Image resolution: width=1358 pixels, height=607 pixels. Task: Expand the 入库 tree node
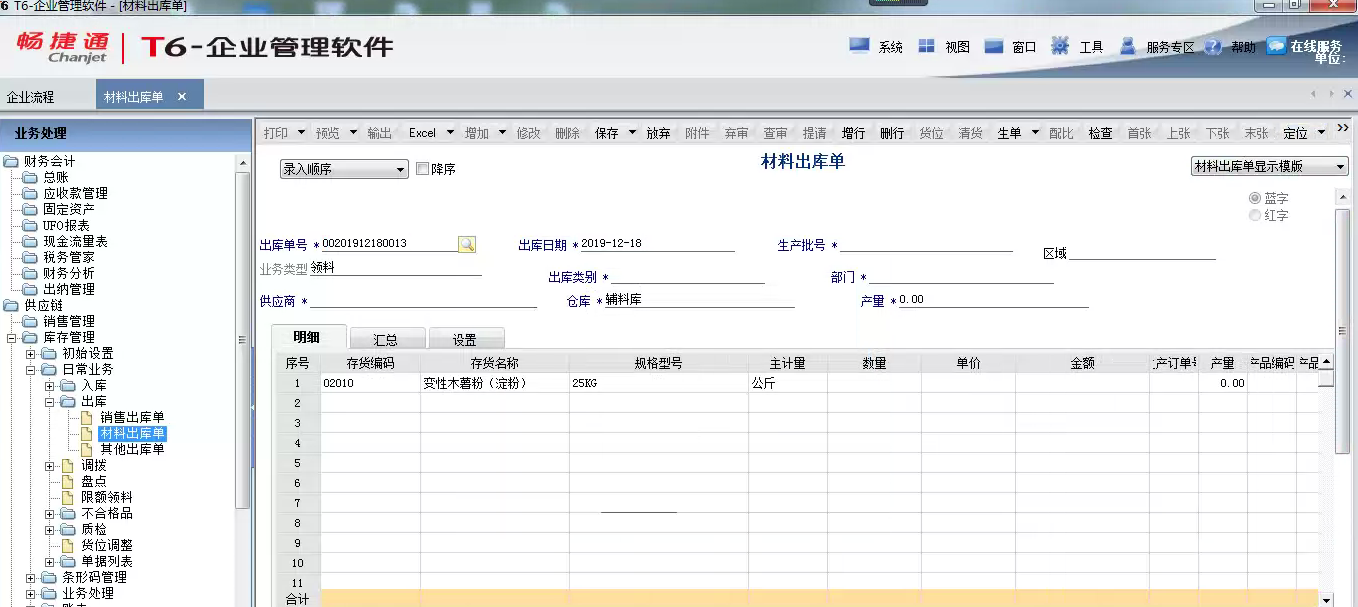click(50, 386)
